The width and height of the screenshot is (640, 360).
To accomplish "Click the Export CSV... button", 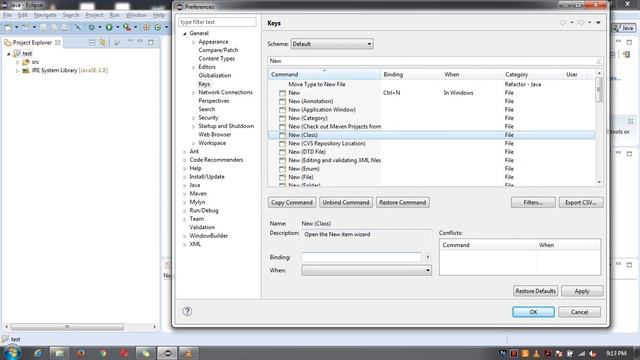I will click(581, 202).
